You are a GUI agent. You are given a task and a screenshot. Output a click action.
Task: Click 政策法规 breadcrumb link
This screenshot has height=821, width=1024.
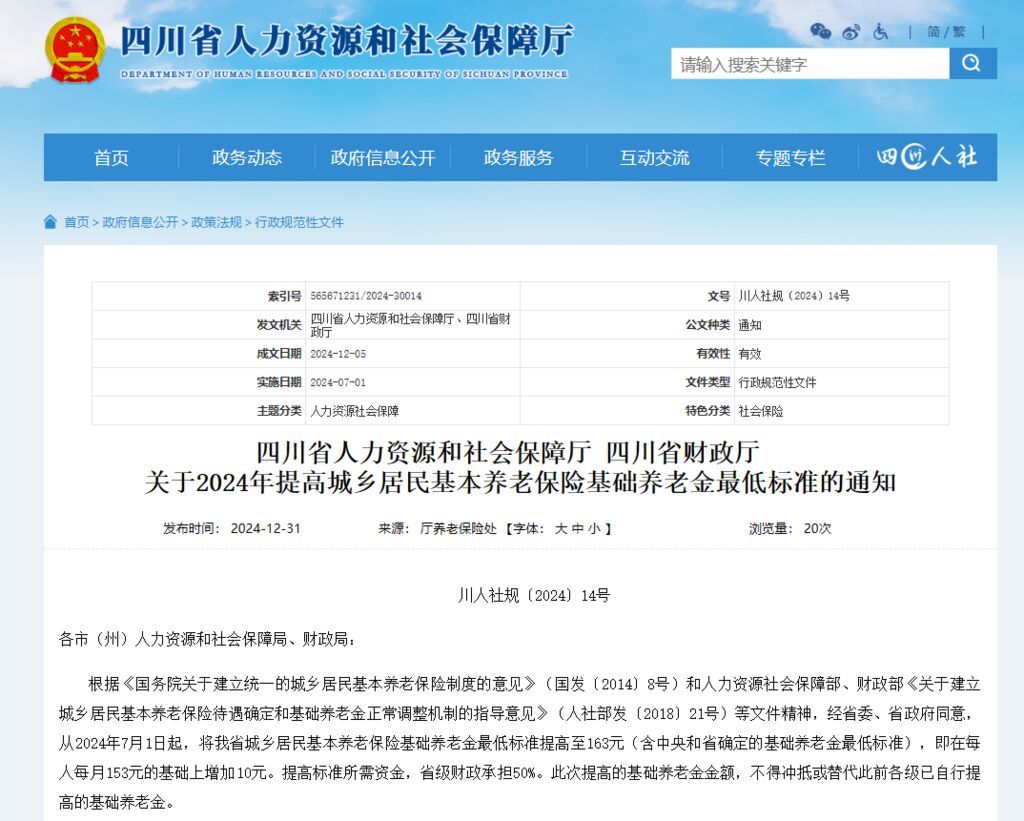tap(216, 222)
